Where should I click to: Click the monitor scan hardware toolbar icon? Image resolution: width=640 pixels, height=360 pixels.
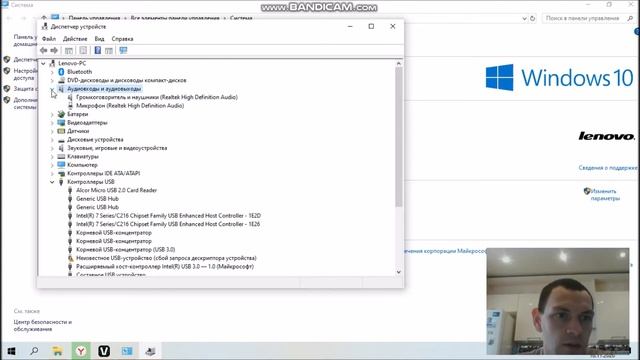123,50
